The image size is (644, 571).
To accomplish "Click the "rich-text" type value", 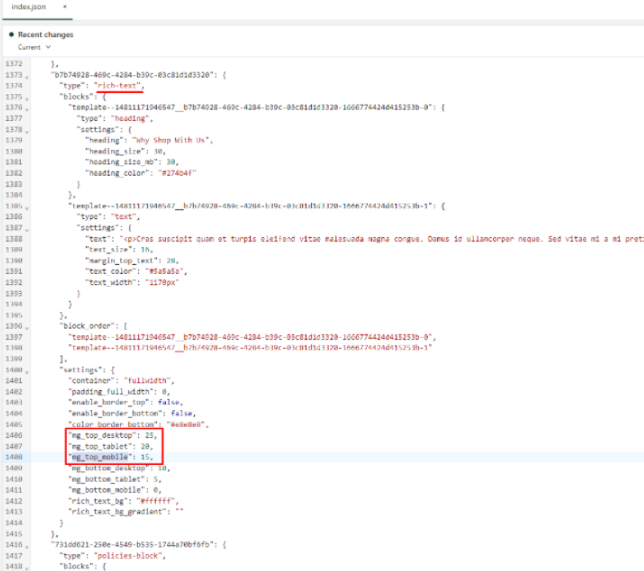I will (118, 85).
